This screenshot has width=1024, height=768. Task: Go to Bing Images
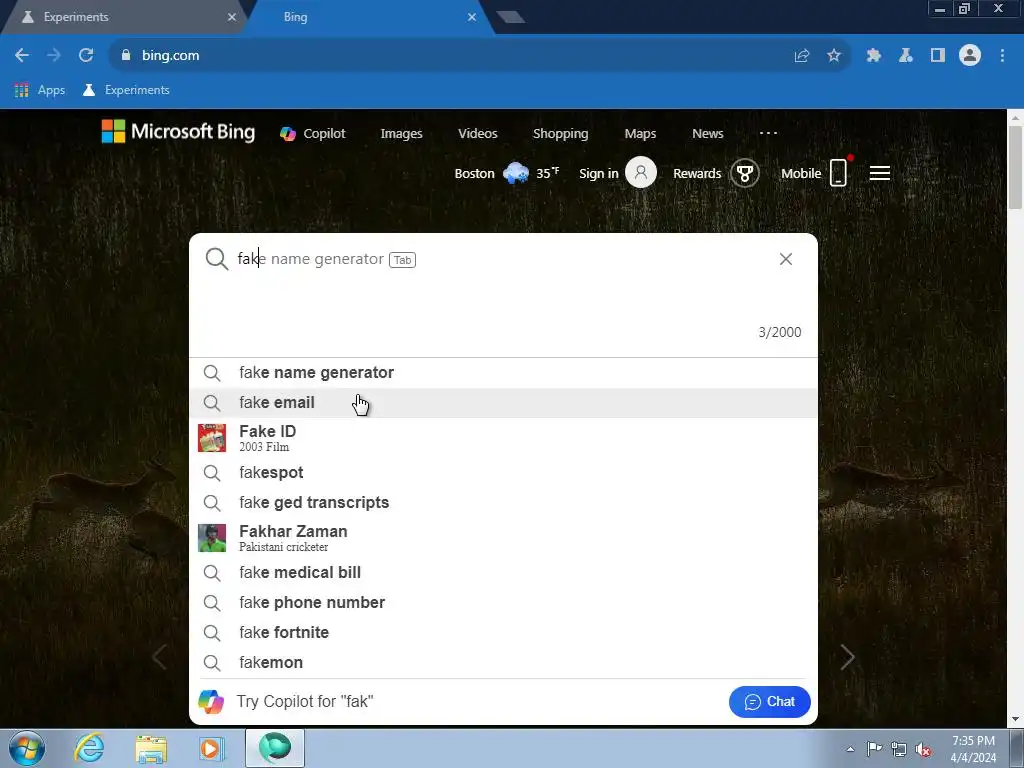(x=402, y=133)
